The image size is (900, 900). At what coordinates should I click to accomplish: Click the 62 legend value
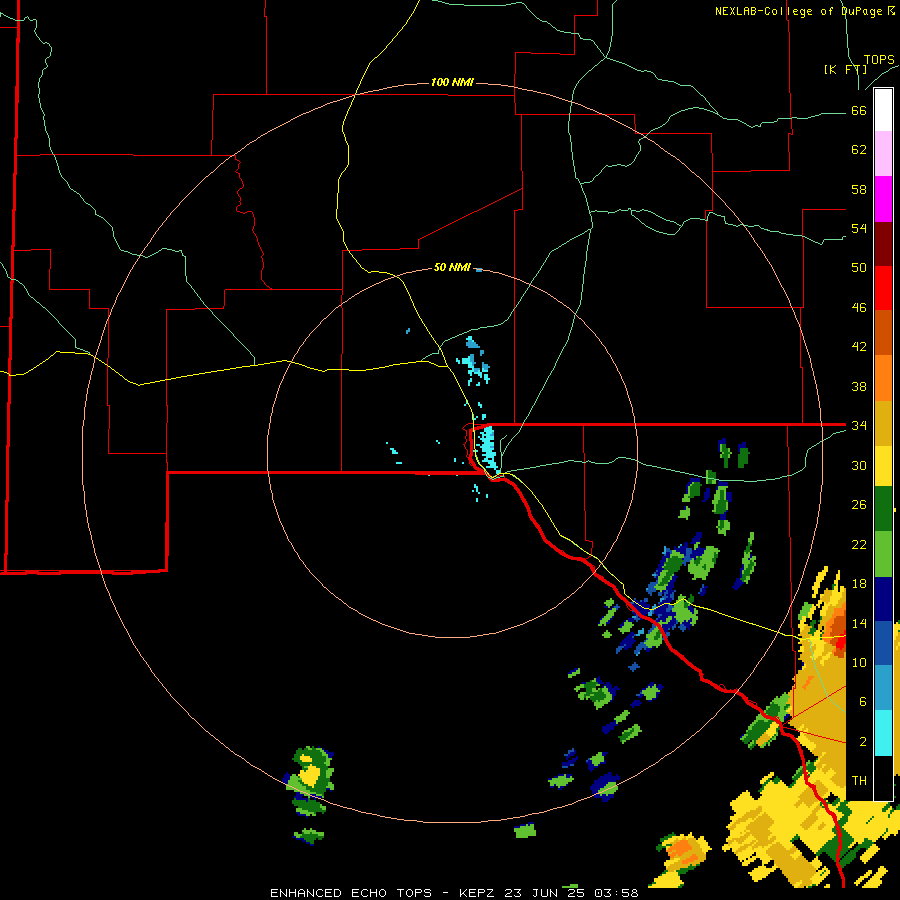[x=859, y=150]
